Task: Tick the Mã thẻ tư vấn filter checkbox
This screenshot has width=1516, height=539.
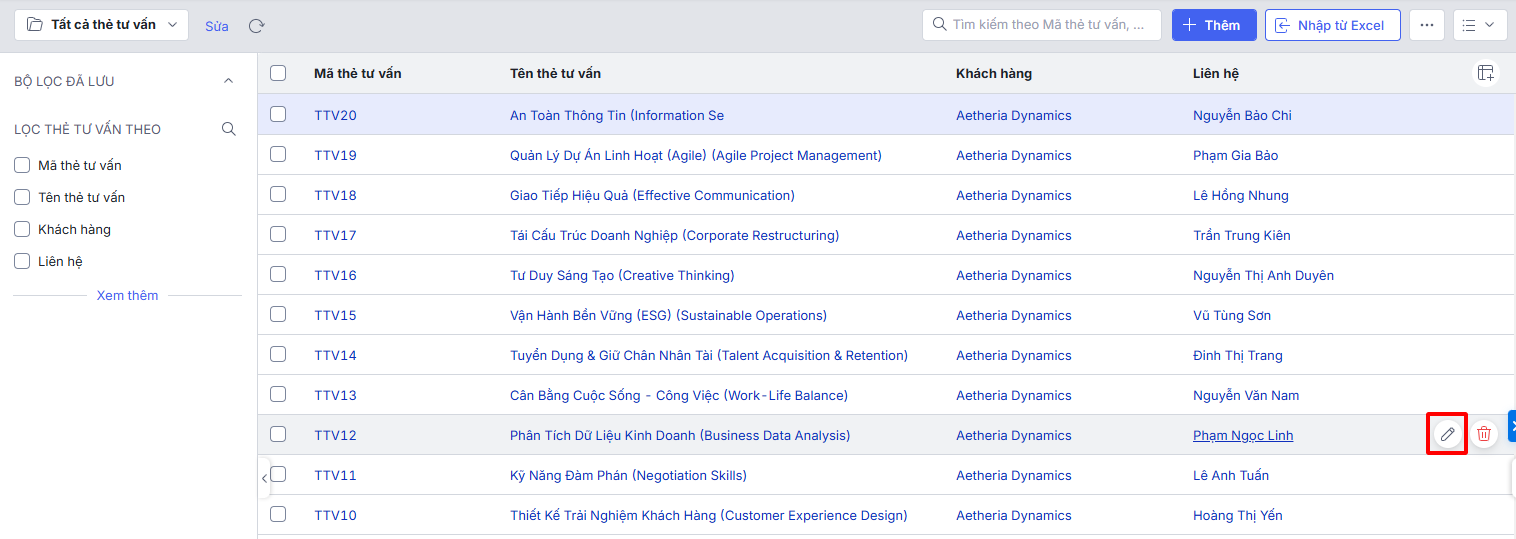Action: [x=22, y=165]
